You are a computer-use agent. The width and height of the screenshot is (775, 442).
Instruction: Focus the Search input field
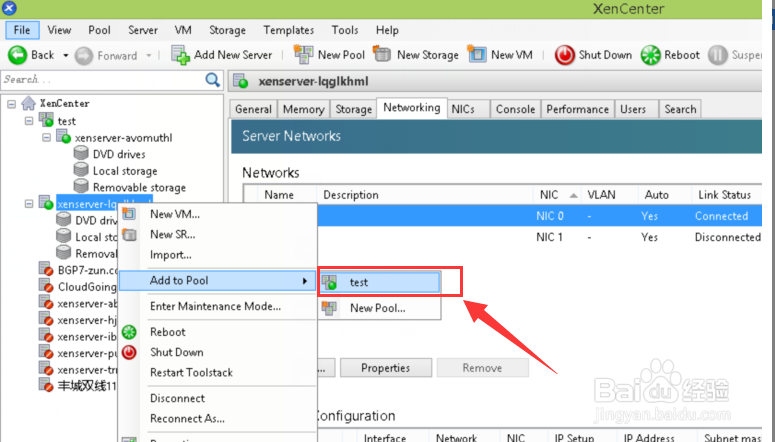click(103, 80)
